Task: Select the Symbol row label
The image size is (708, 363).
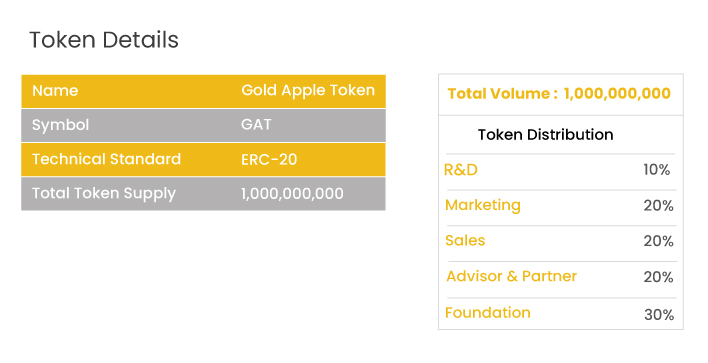Action: point(61,125)
